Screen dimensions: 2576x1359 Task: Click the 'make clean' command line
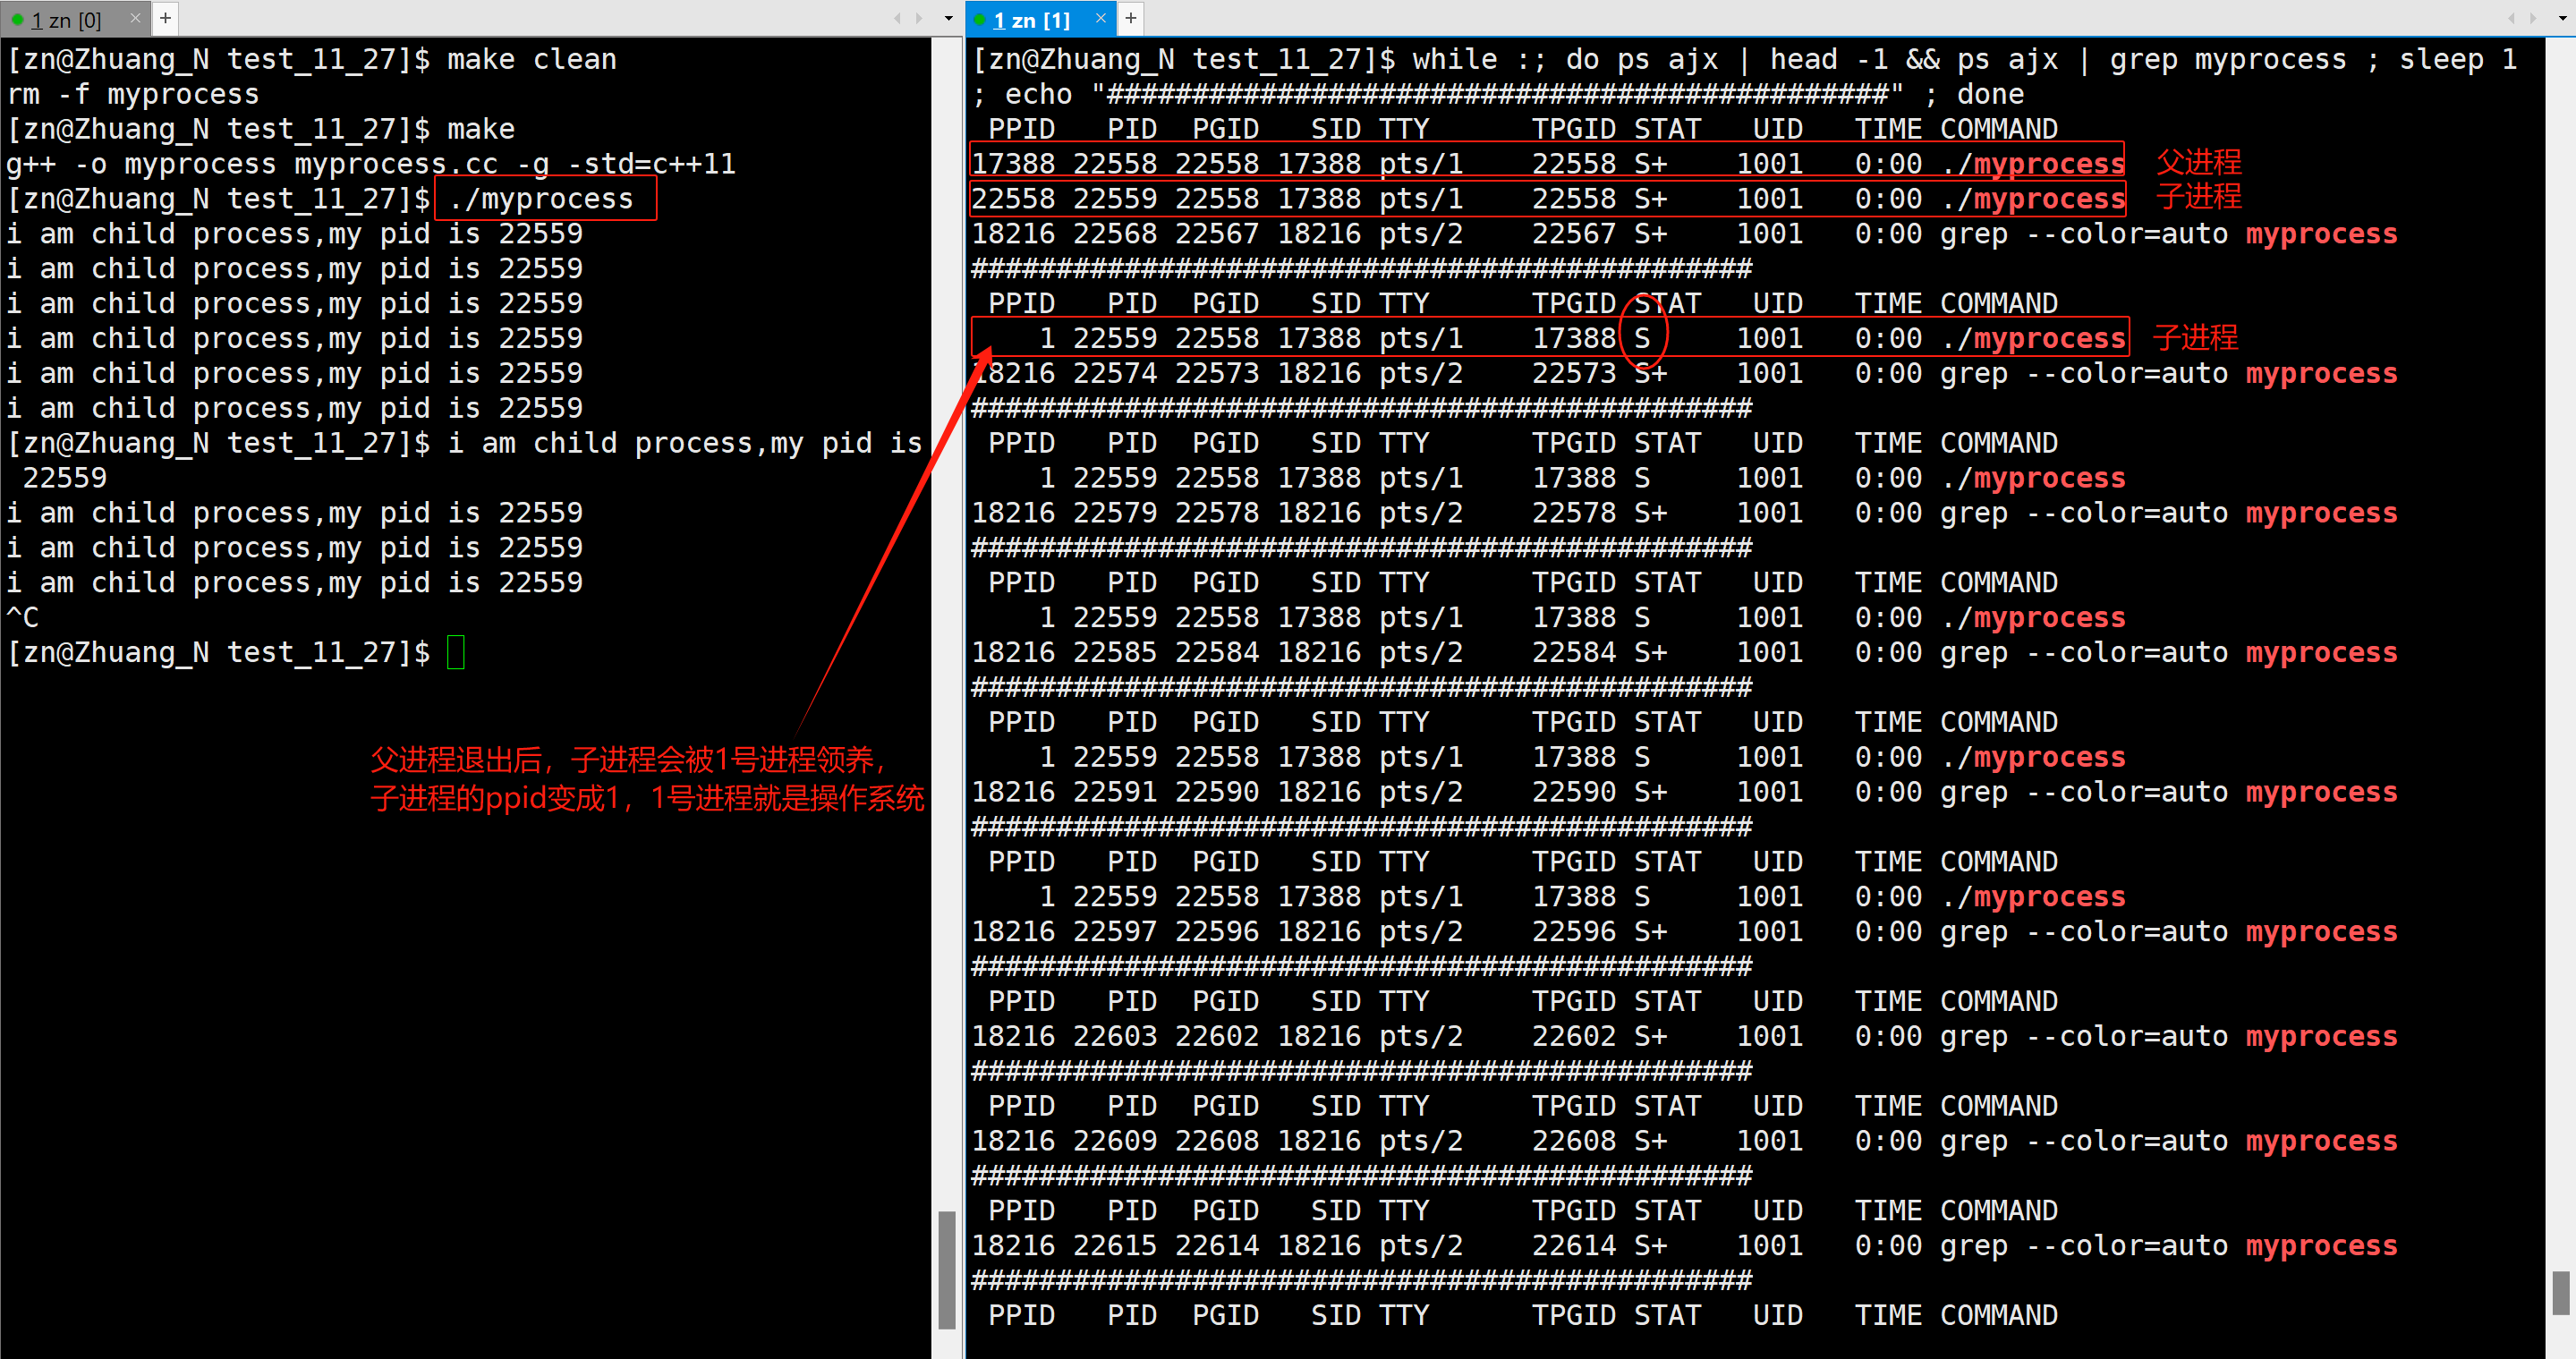pyautogui.click(x=312, y=59)
